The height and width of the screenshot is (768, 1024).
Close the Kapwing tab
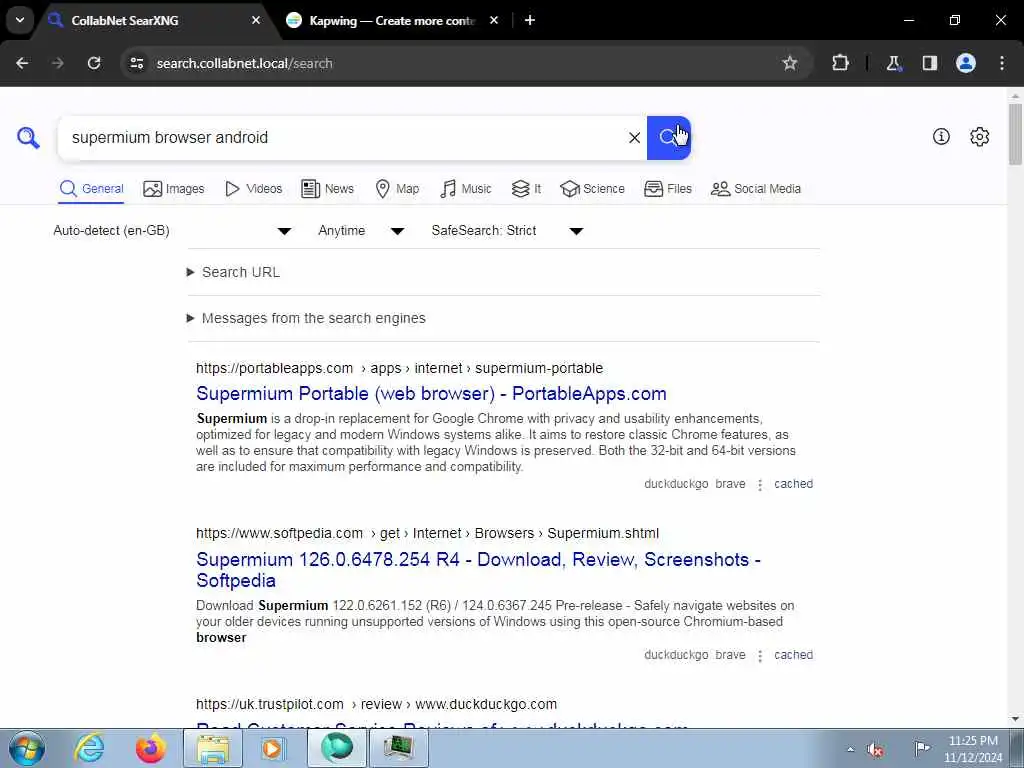[x=494, y=20]
